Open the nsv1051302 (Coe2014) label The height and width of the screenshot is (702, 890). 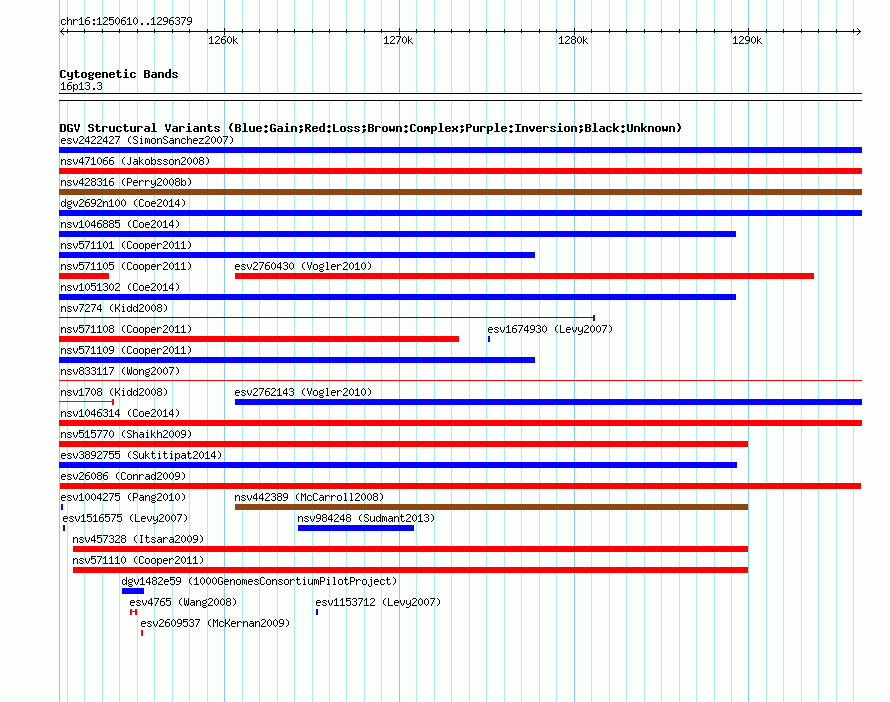pyautogui.click(x=120, y=287)
